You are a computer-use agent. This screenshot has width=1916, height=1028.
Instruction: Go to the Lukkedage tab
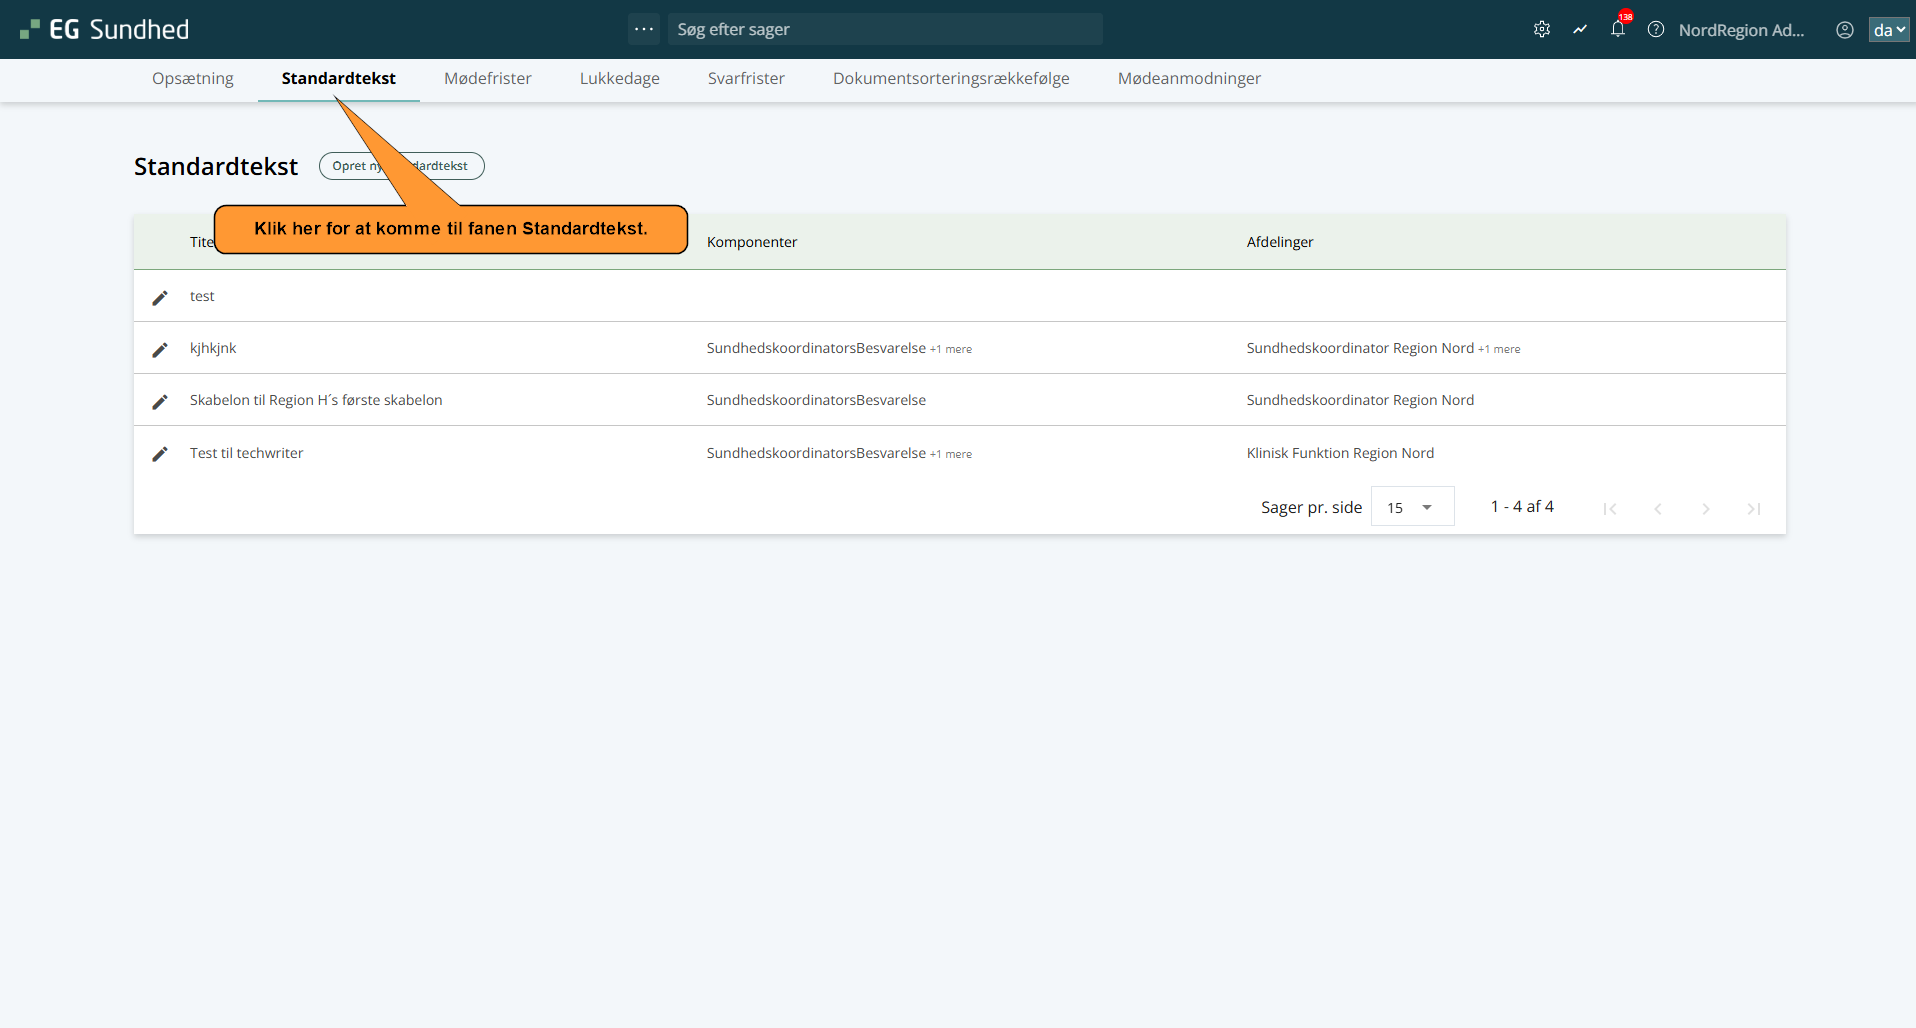pos(619,79)
